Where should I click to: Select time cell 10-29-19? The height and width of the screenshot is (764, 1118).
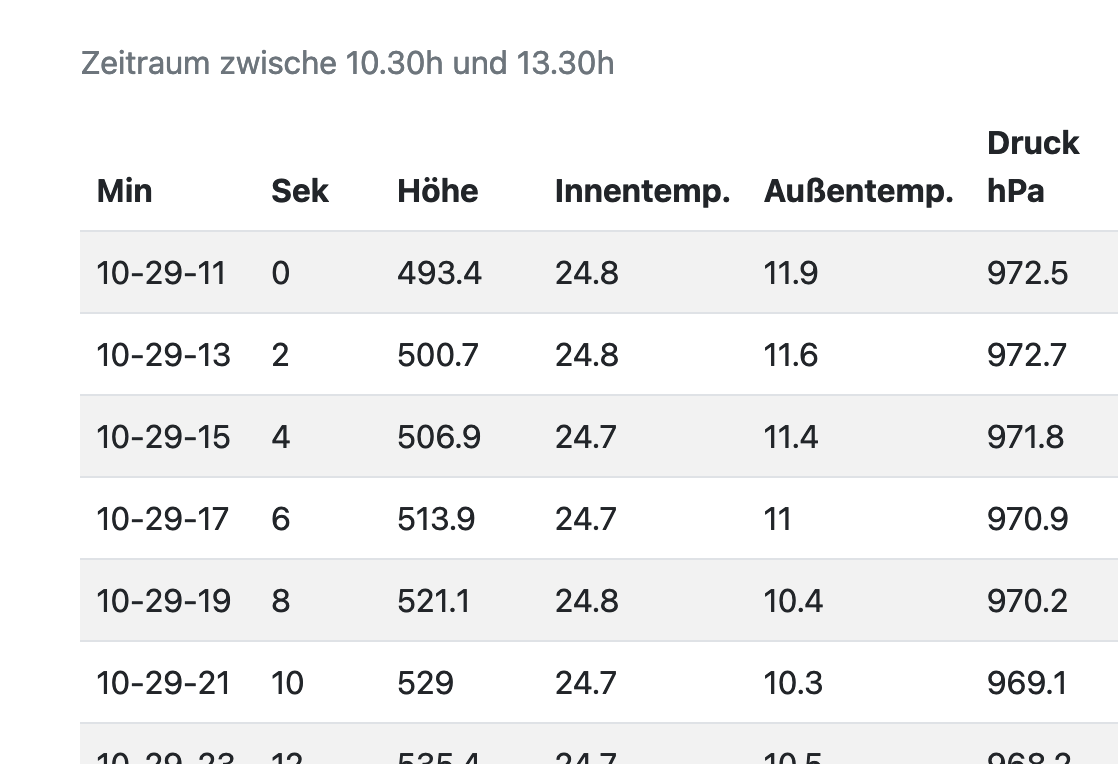[x=163, y=601]
